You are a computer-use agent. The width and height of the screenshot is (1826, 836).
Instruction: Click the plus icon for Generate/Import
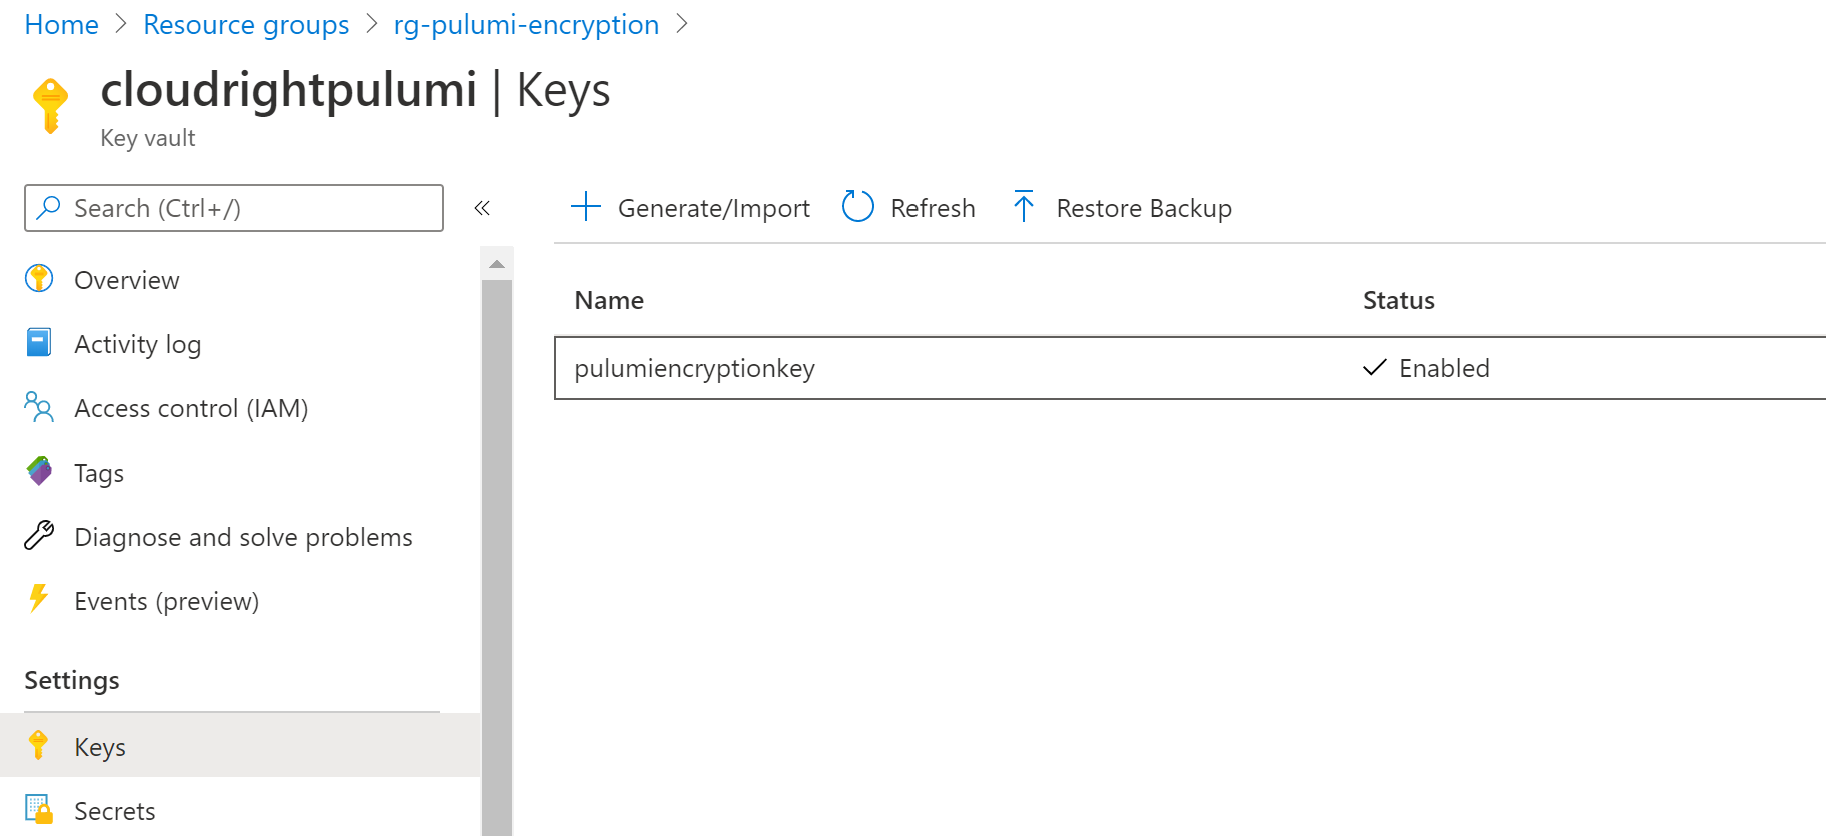point(586,207)
